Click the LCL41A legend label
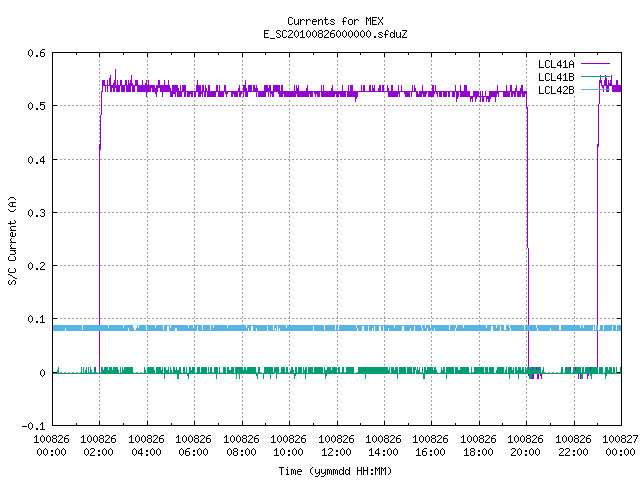640x480 pixels. tap(556, 64)
